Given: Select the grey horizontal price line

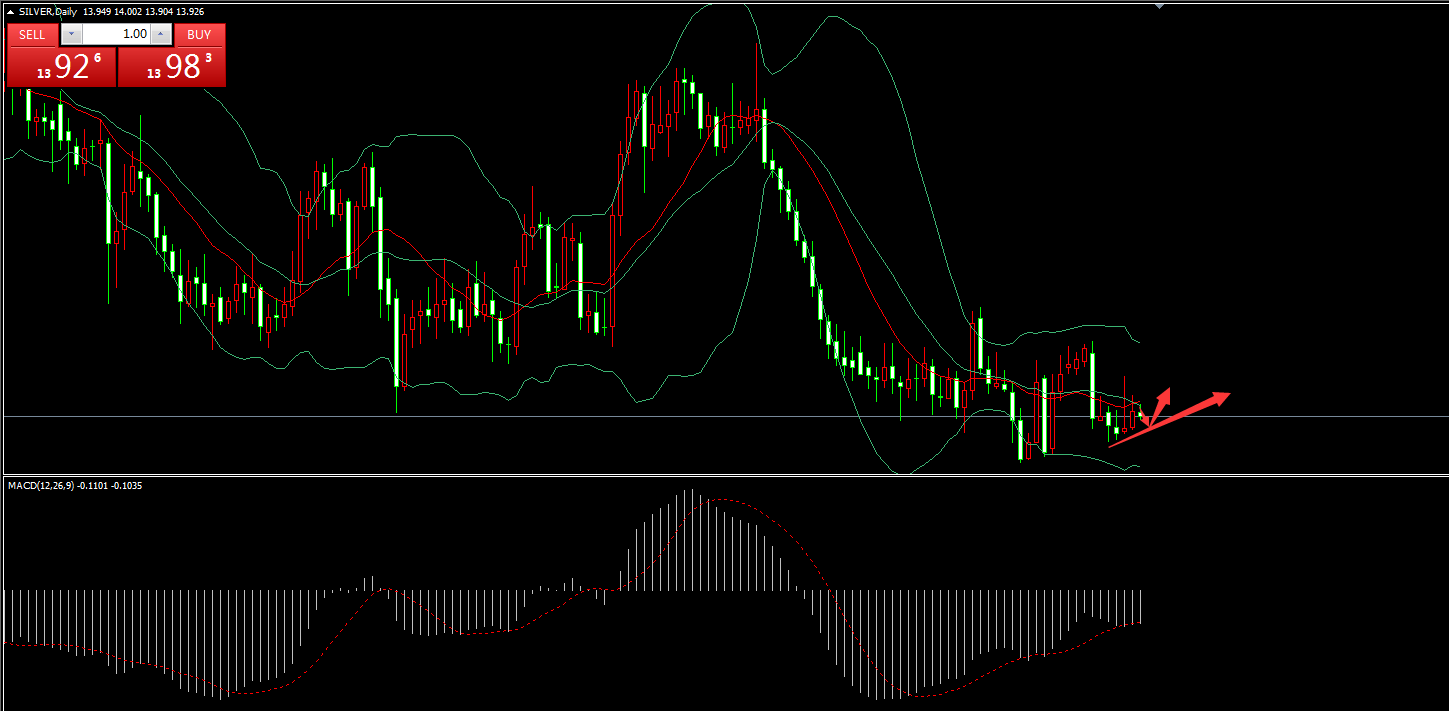Looking at the screenshot, I should (700, 416).
